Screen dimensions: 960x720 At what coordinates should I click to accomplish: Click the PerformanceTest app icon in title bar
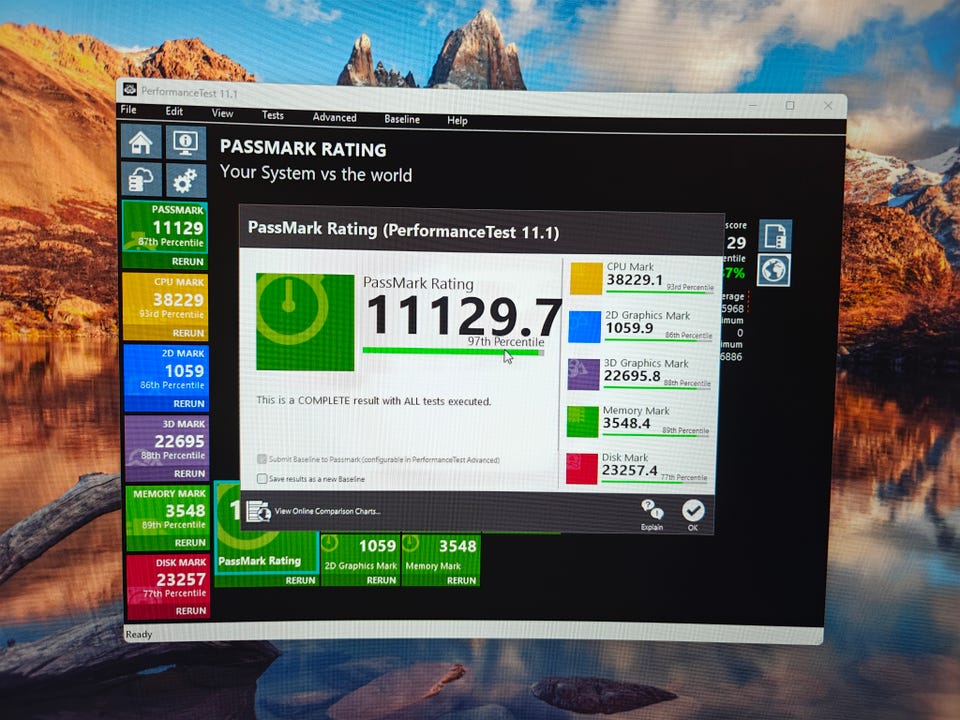(x=129, y=89)
